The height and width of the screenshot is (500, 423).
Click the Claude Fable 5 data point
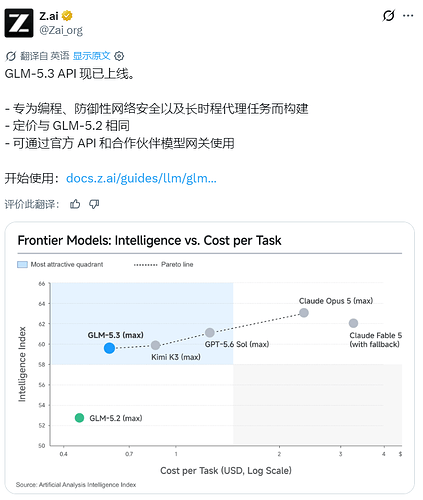coord(353,323)
